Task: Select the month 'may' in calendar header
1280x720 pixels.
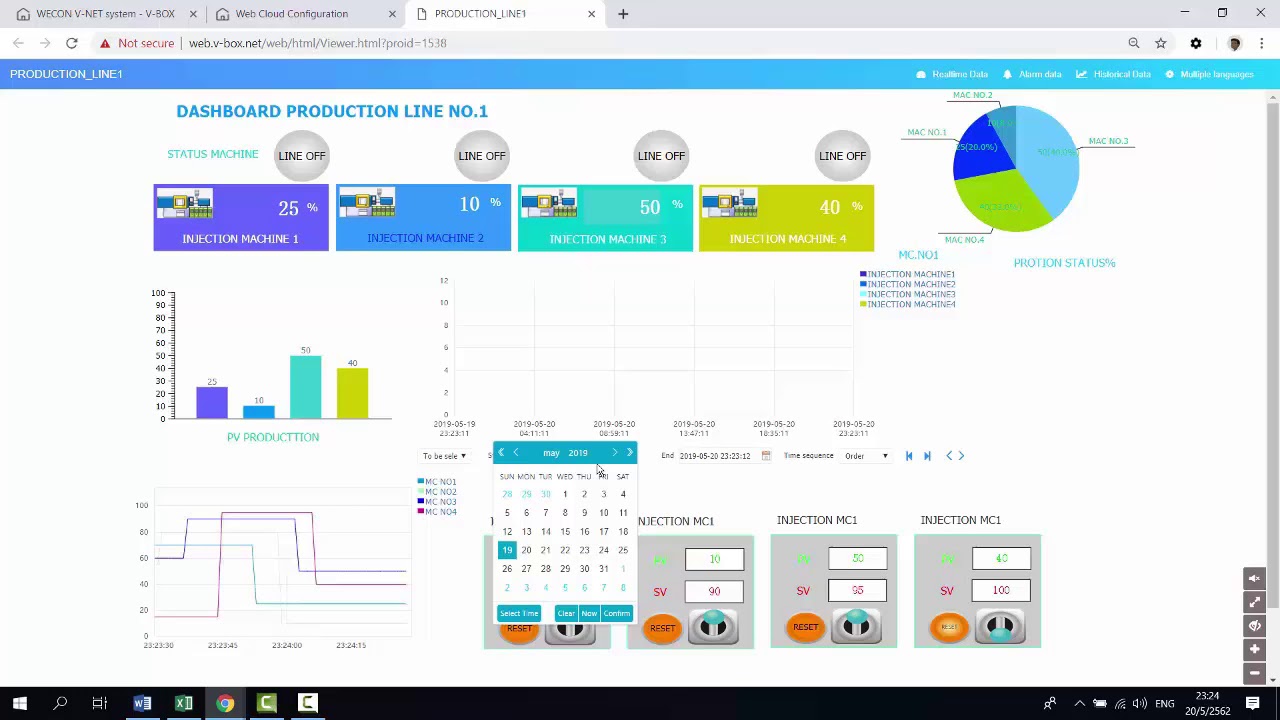Action: click(551, 453)
